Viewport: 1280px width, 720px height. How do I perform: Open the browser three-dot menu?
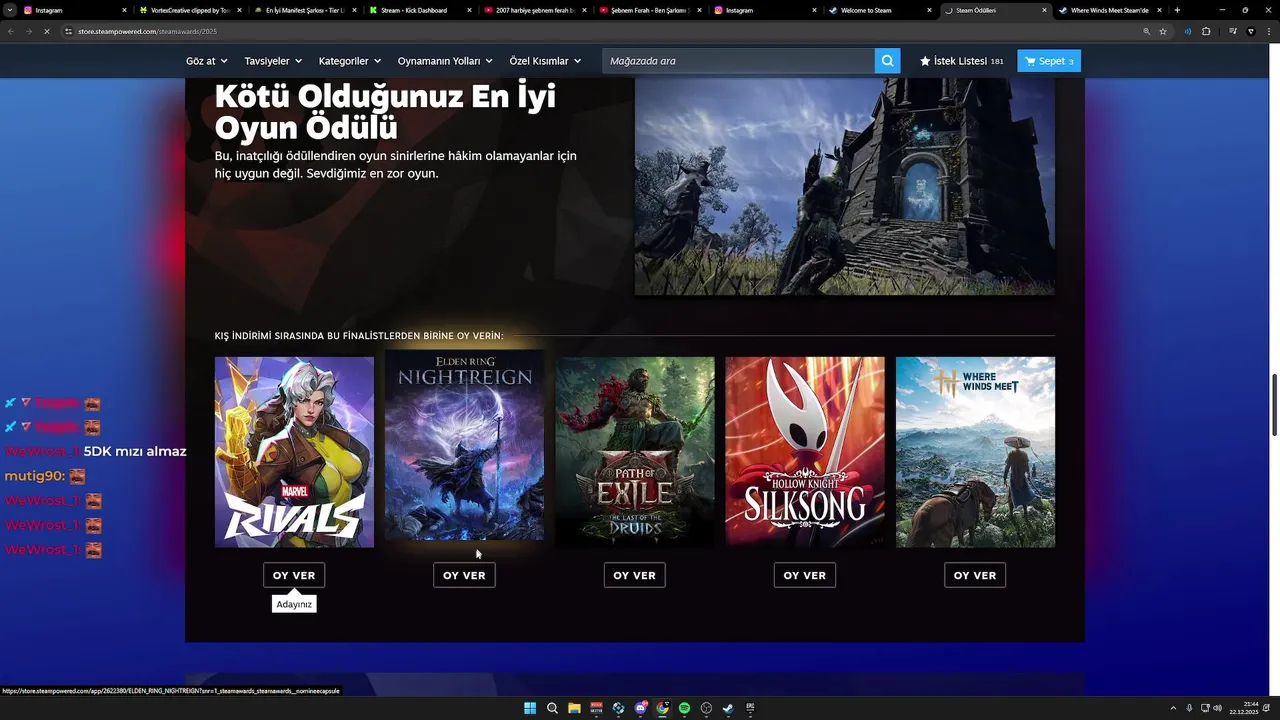1269,31
